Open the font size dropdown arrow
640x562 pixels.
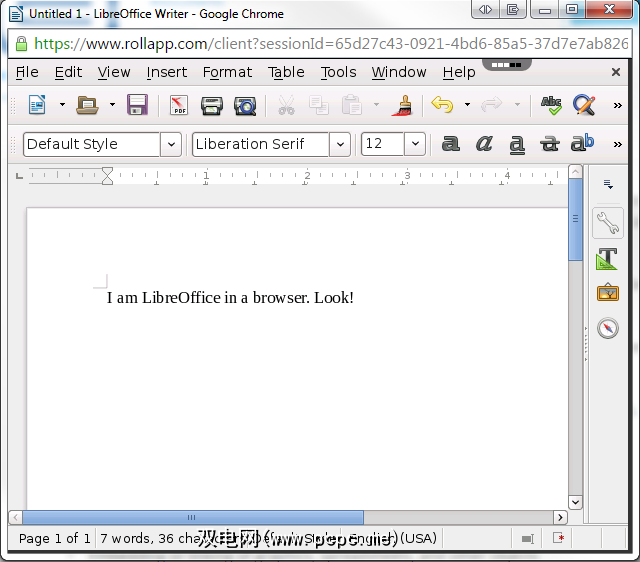[415, 144]
